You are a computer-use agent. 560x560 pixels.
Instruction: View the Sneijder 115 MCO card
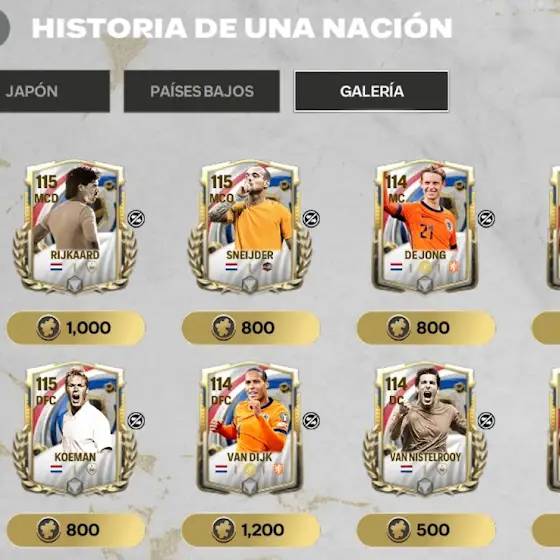point(250,227)
